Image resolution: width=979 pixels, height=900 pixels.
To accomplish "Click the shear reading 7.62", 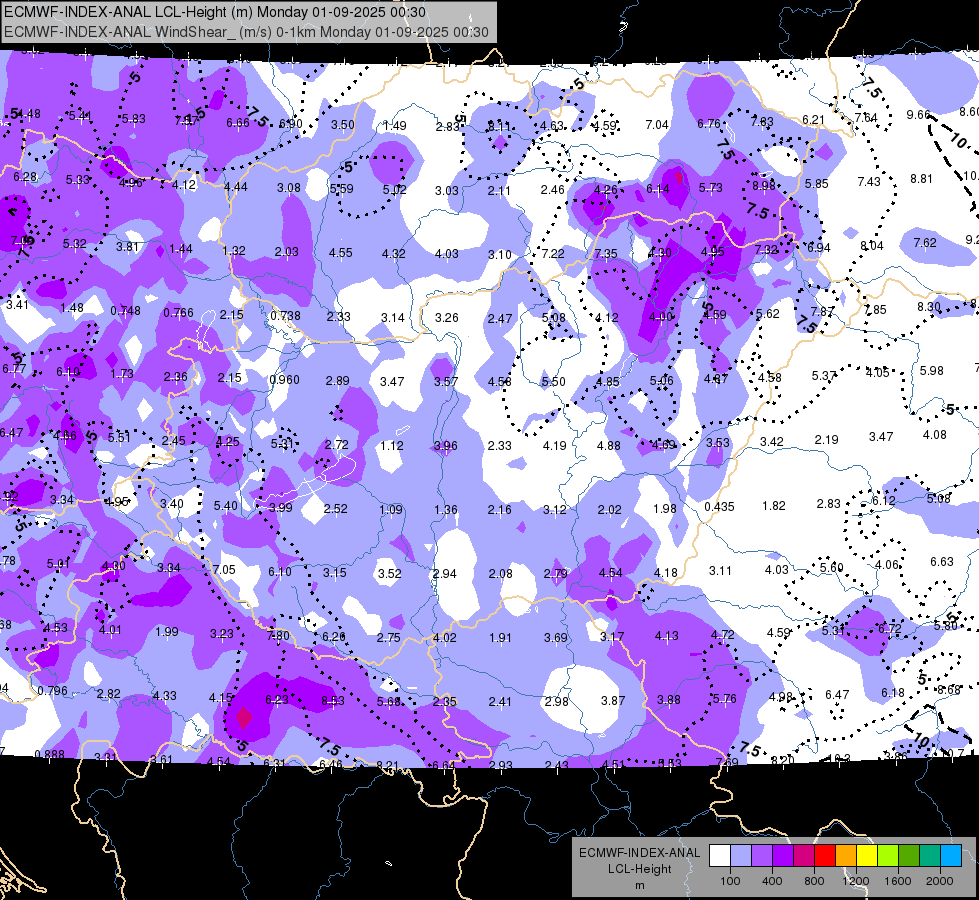I will coord(925,242).
